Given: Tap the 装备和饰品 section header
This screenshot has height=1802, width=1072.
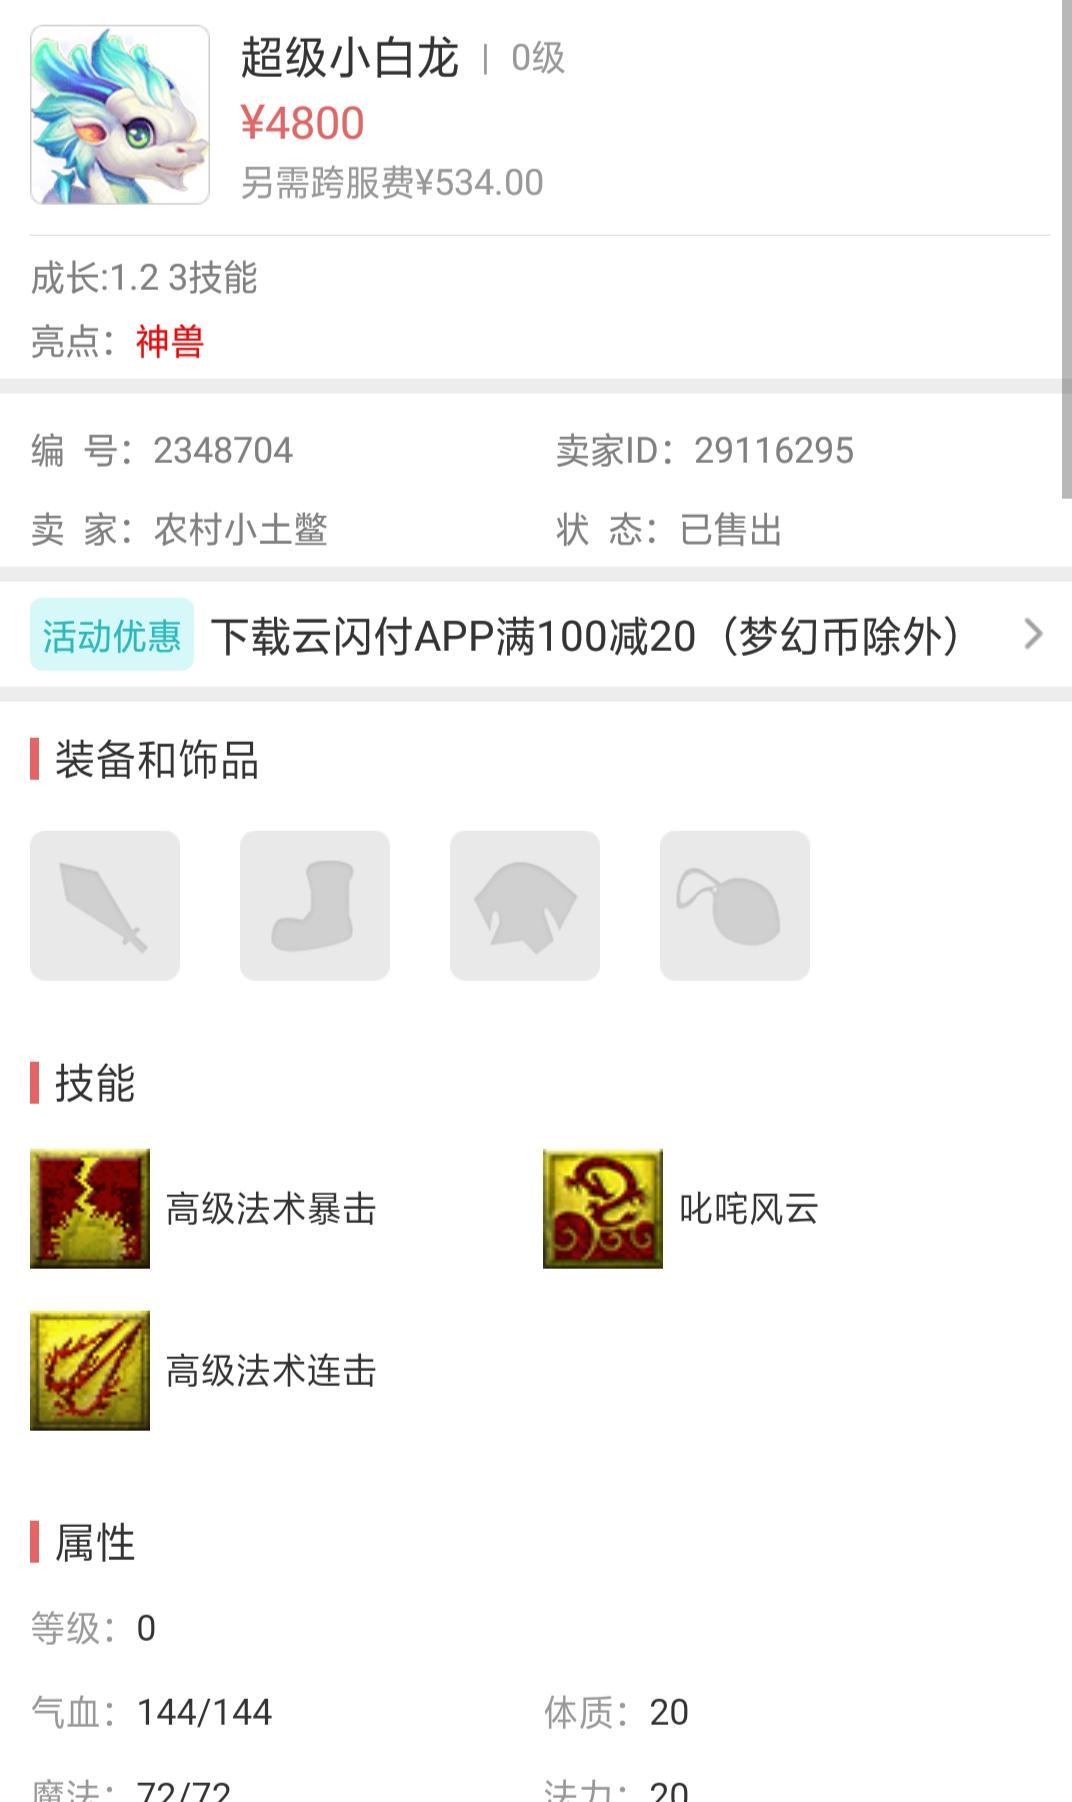Looking at the screenshot, I should (157, 760).
